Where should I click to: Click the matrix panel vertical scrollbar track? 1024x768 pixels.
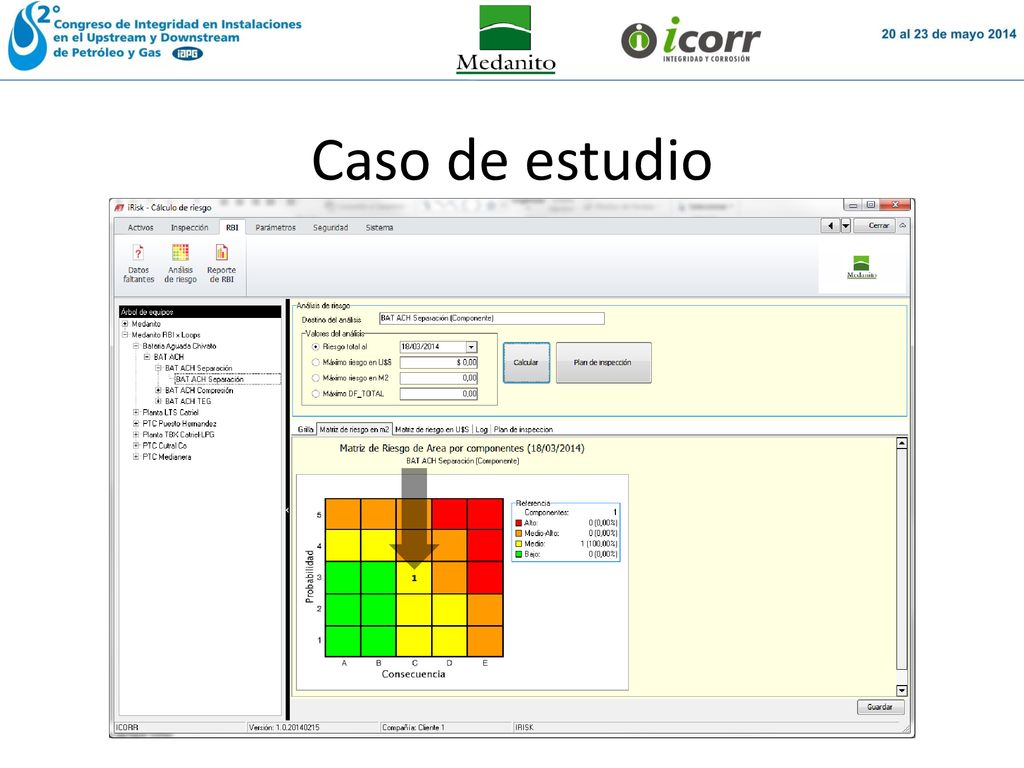(x=901, y=567)
